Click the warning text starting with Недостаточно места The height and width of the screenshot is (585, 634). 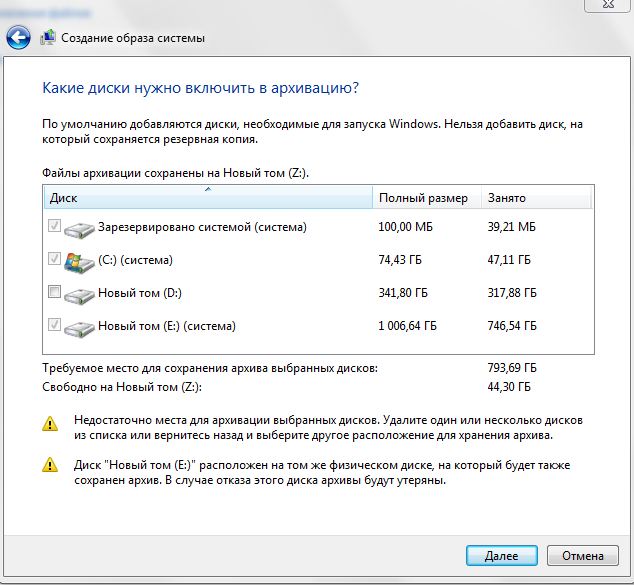pyautogui.click(x=328, y=428)
